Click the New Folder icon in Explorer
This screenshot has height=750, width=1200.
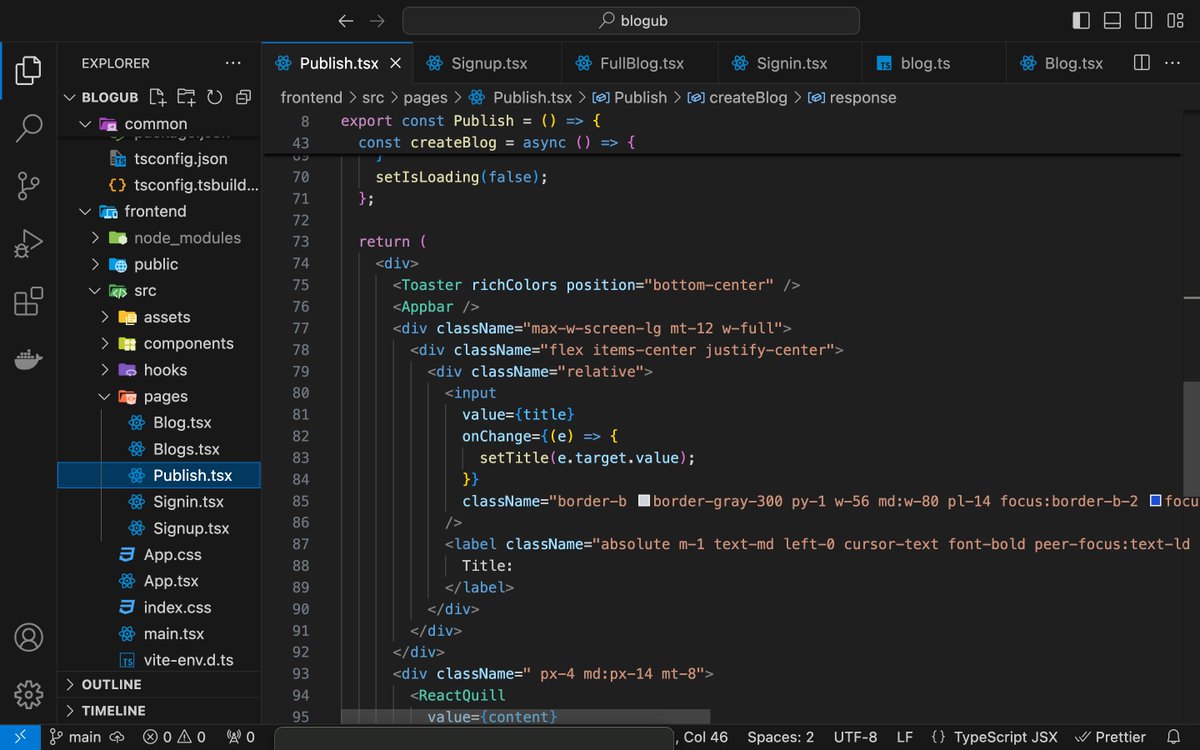186,97
